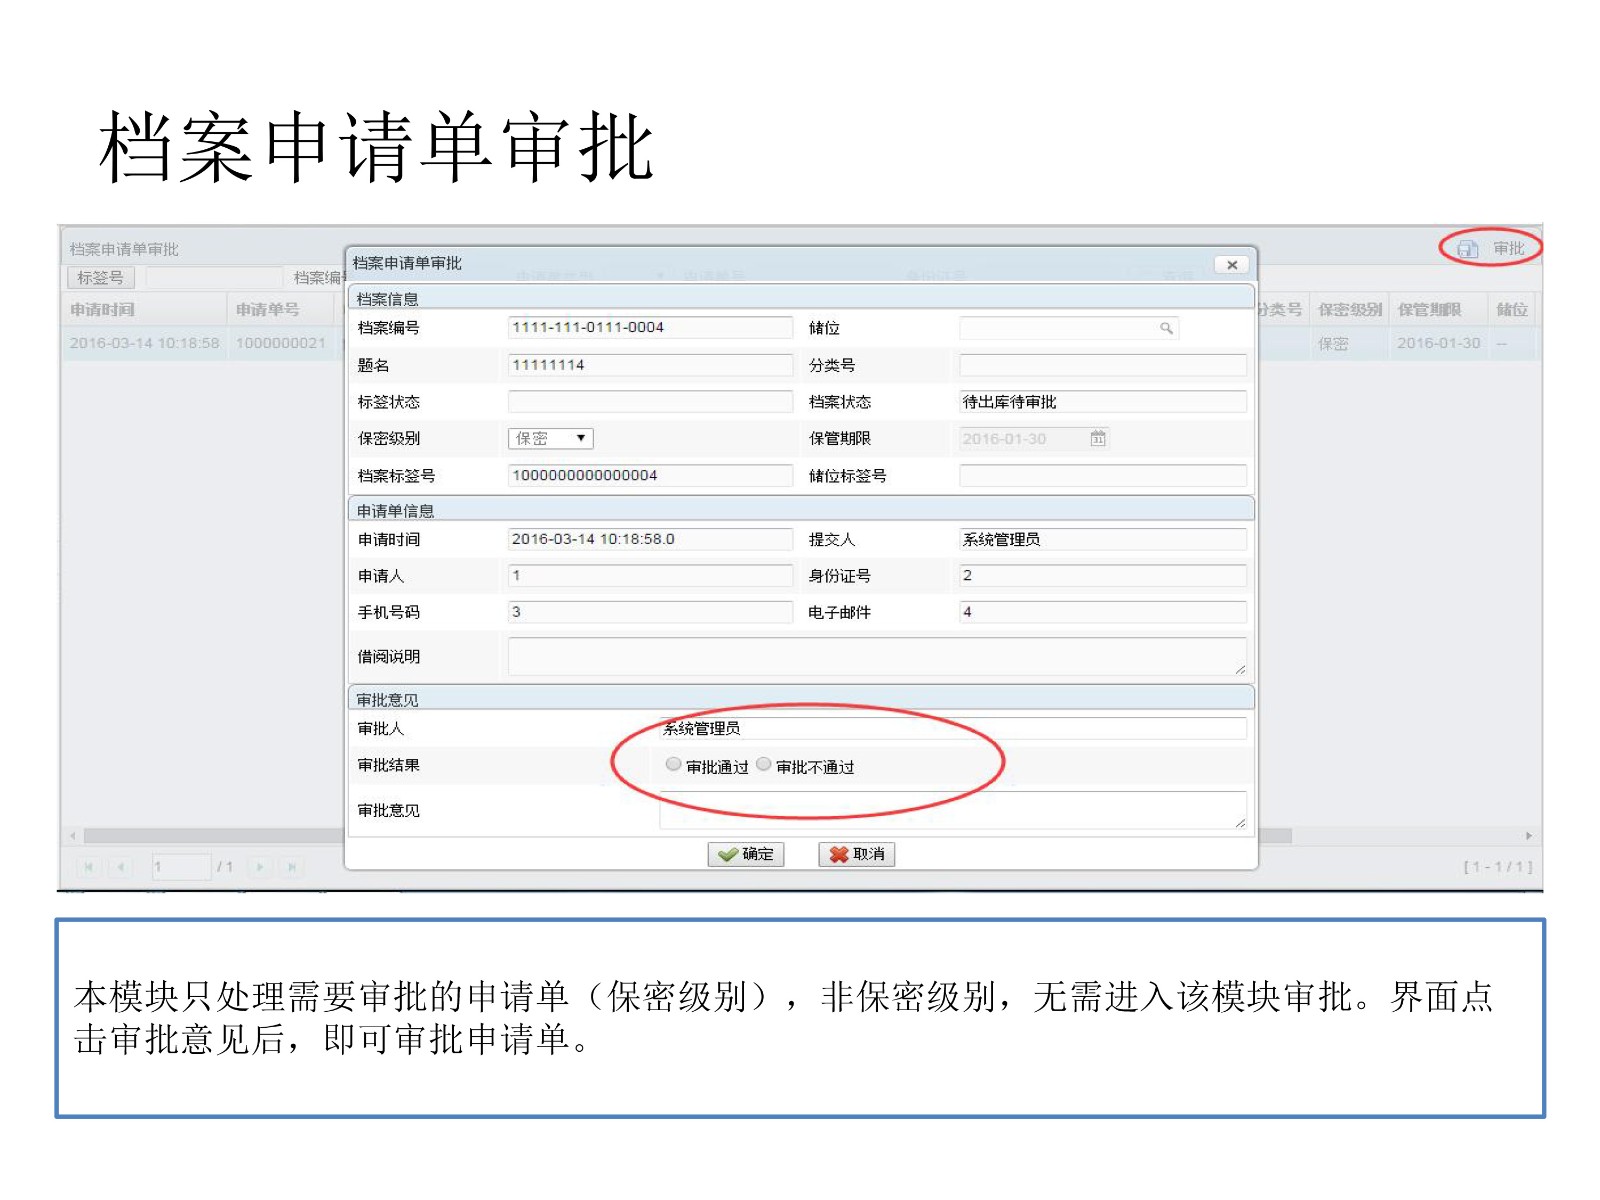This screenshot has width=1600, height=1200.
Task: Open the 保管期限 calendar icon
Action: pyautogui.click(x=1098, y=438)
